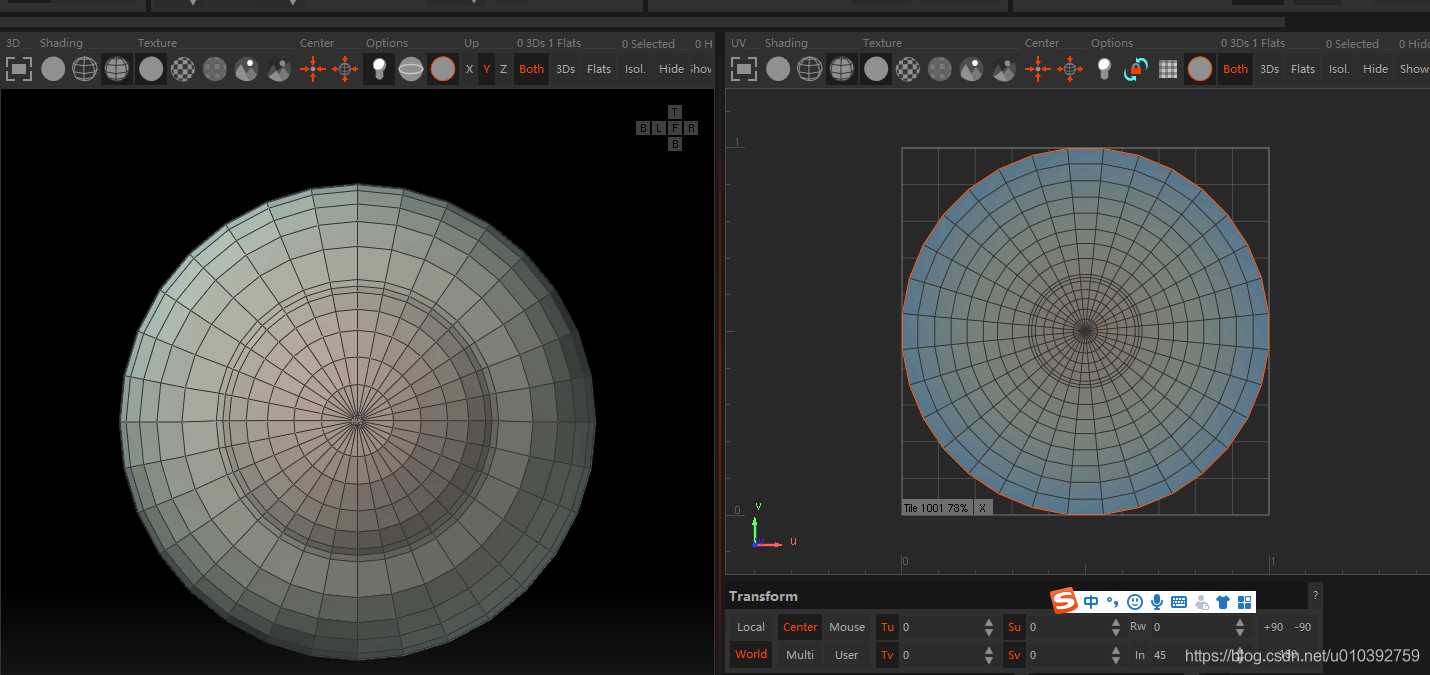This screenshot has height=675, width=1430.
Task: Click the F face on the view cube
Action: point(675,128)
